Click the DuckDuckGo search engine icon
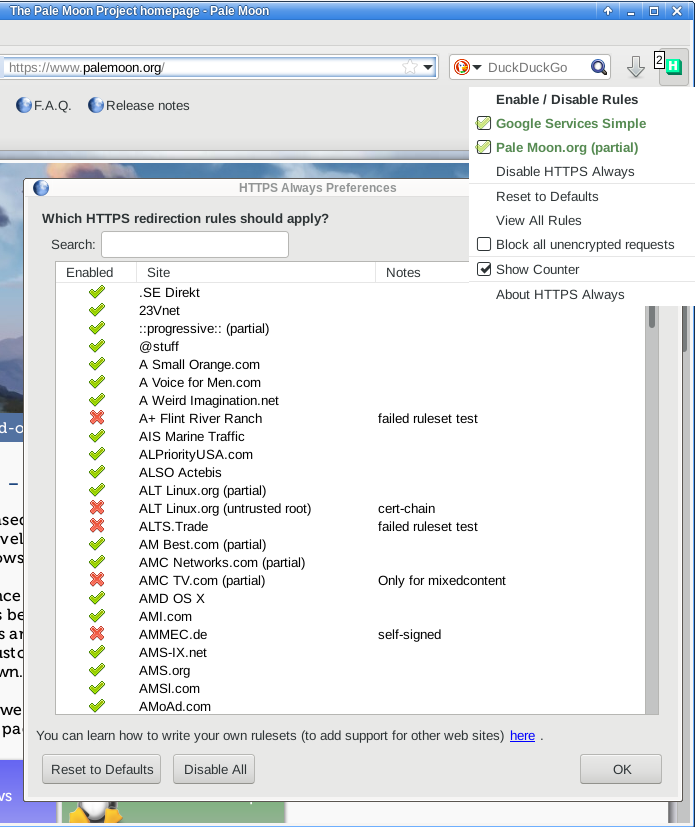This screenshot has height=827, width=695. [462, 67]
